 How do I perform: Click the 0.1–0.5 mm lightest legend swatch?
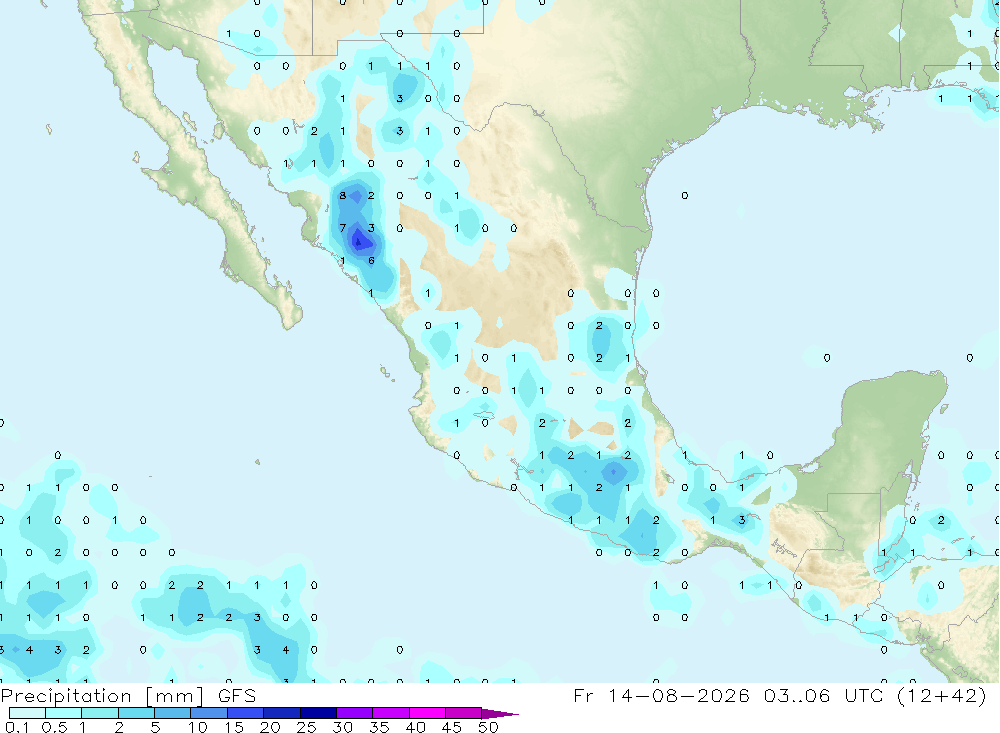(27, 713)
